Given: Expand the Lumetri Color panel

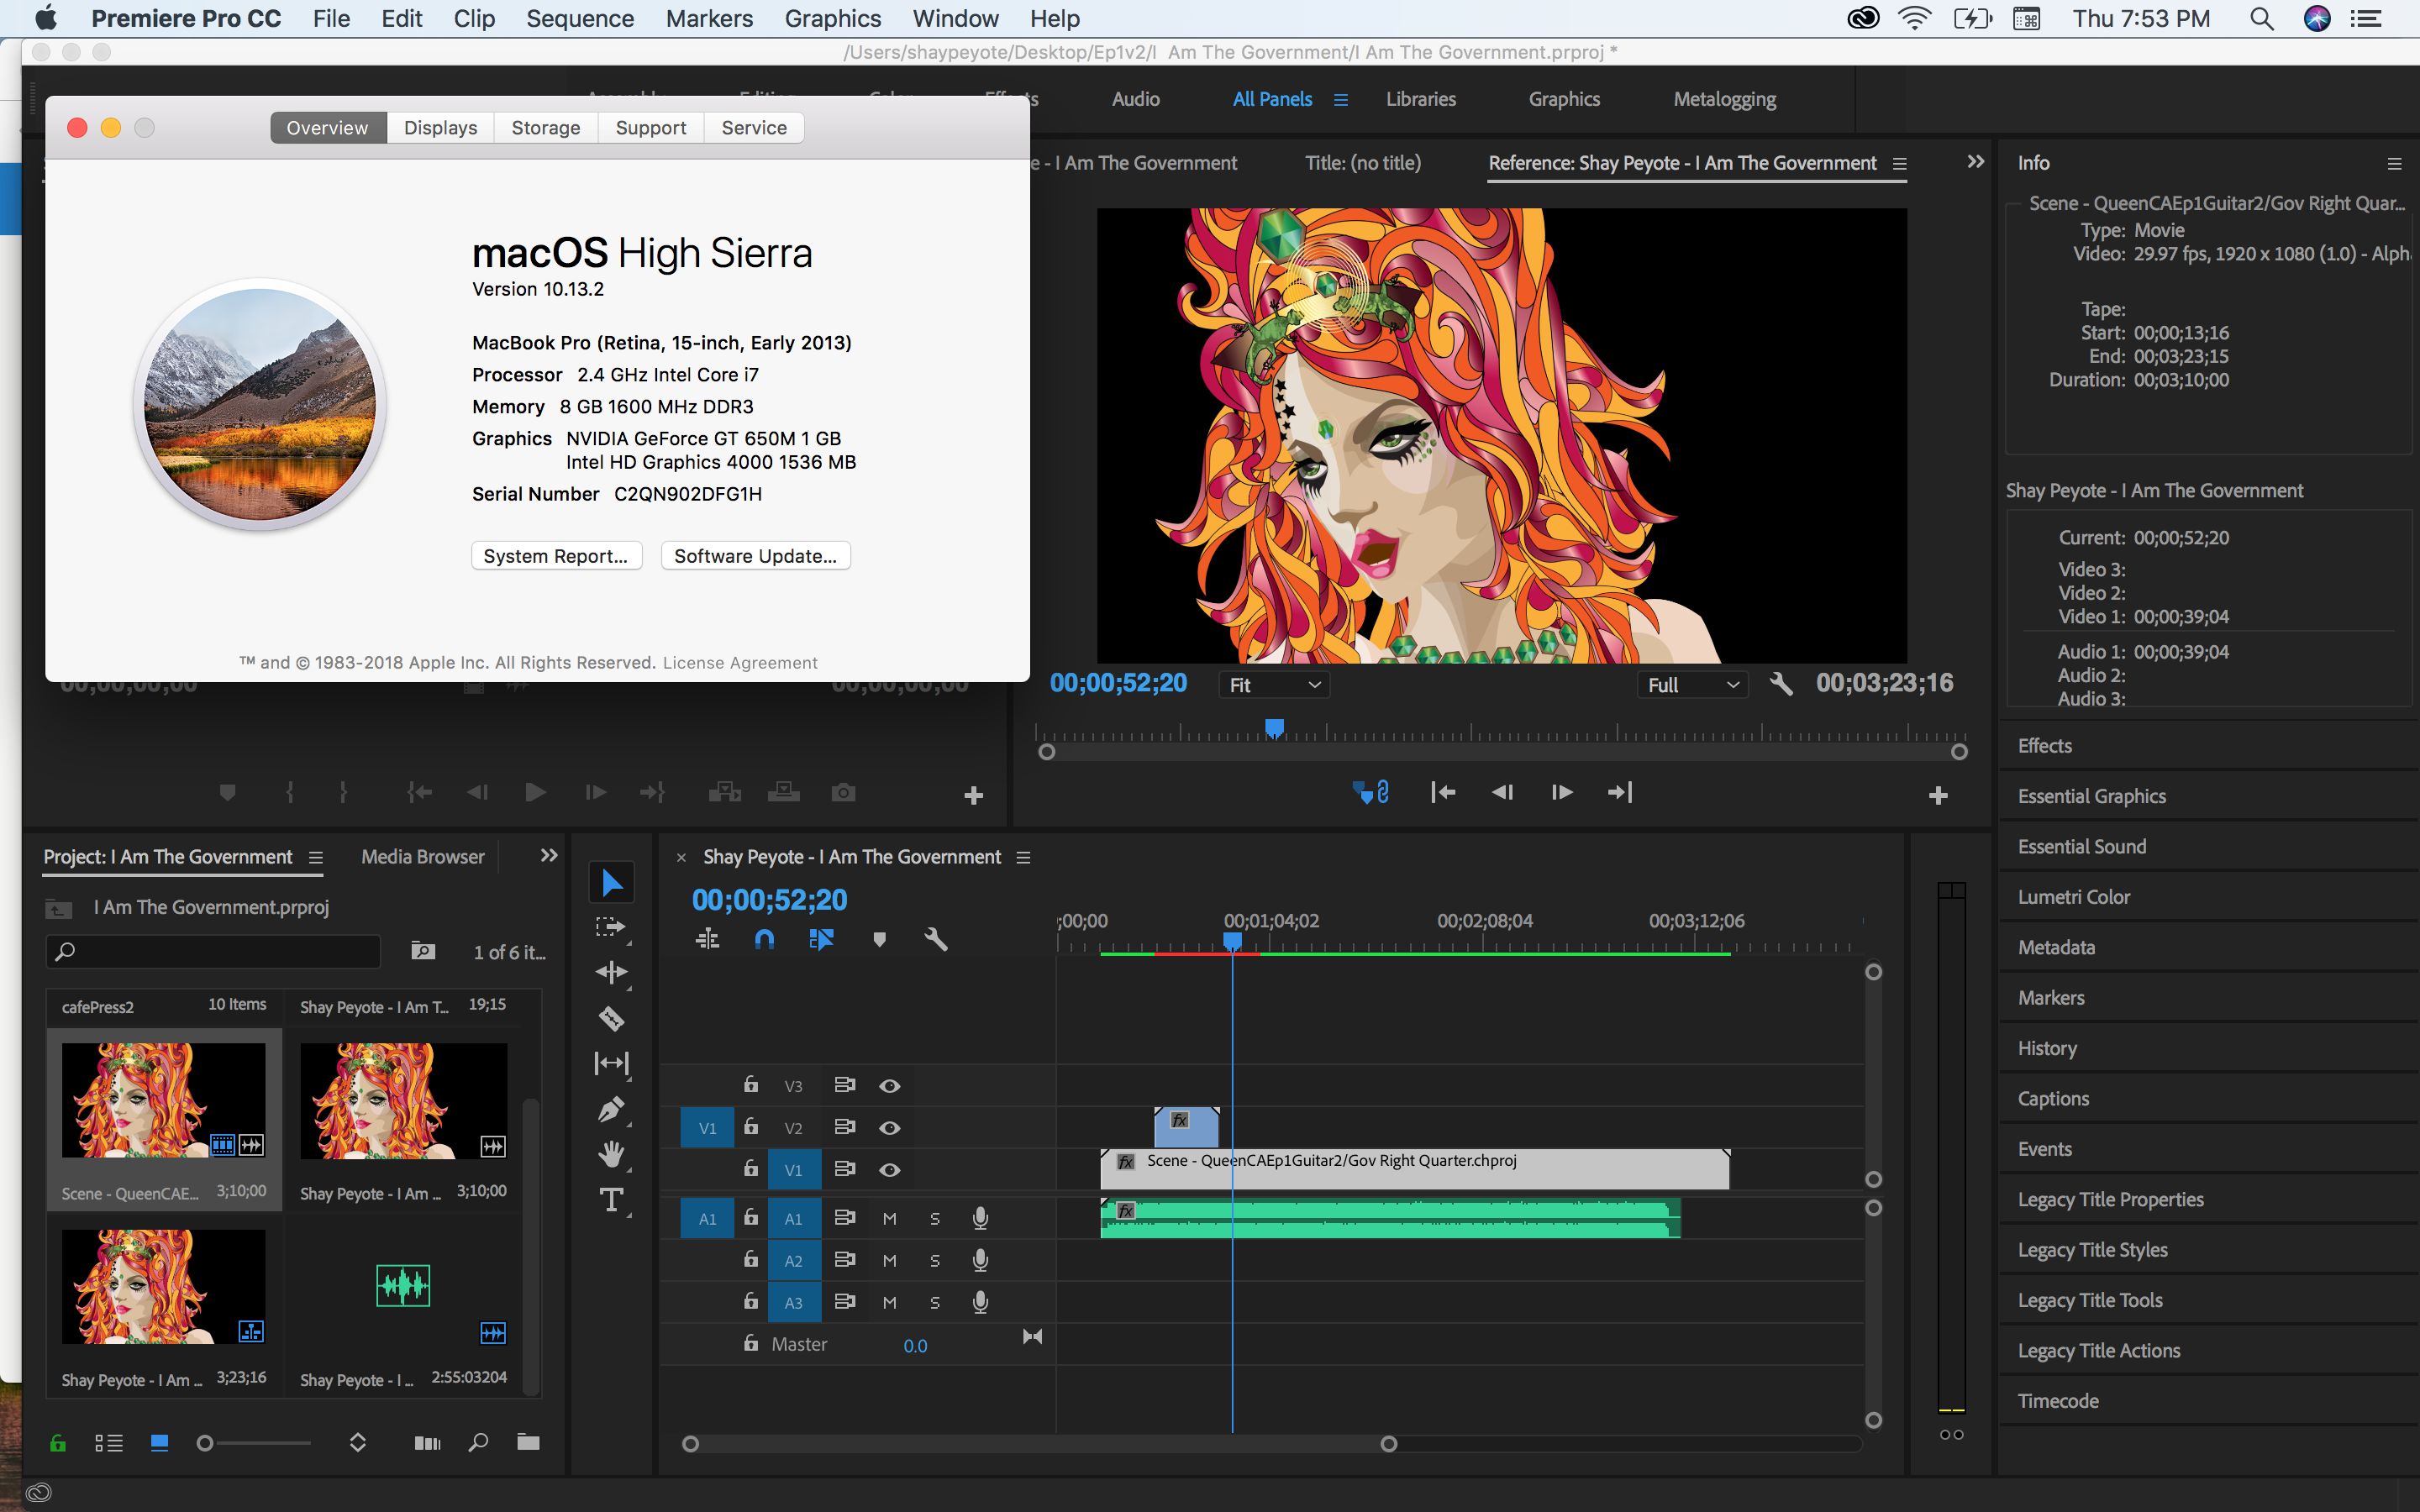Looking at the screenshot, I should (x=2077, y=895).
